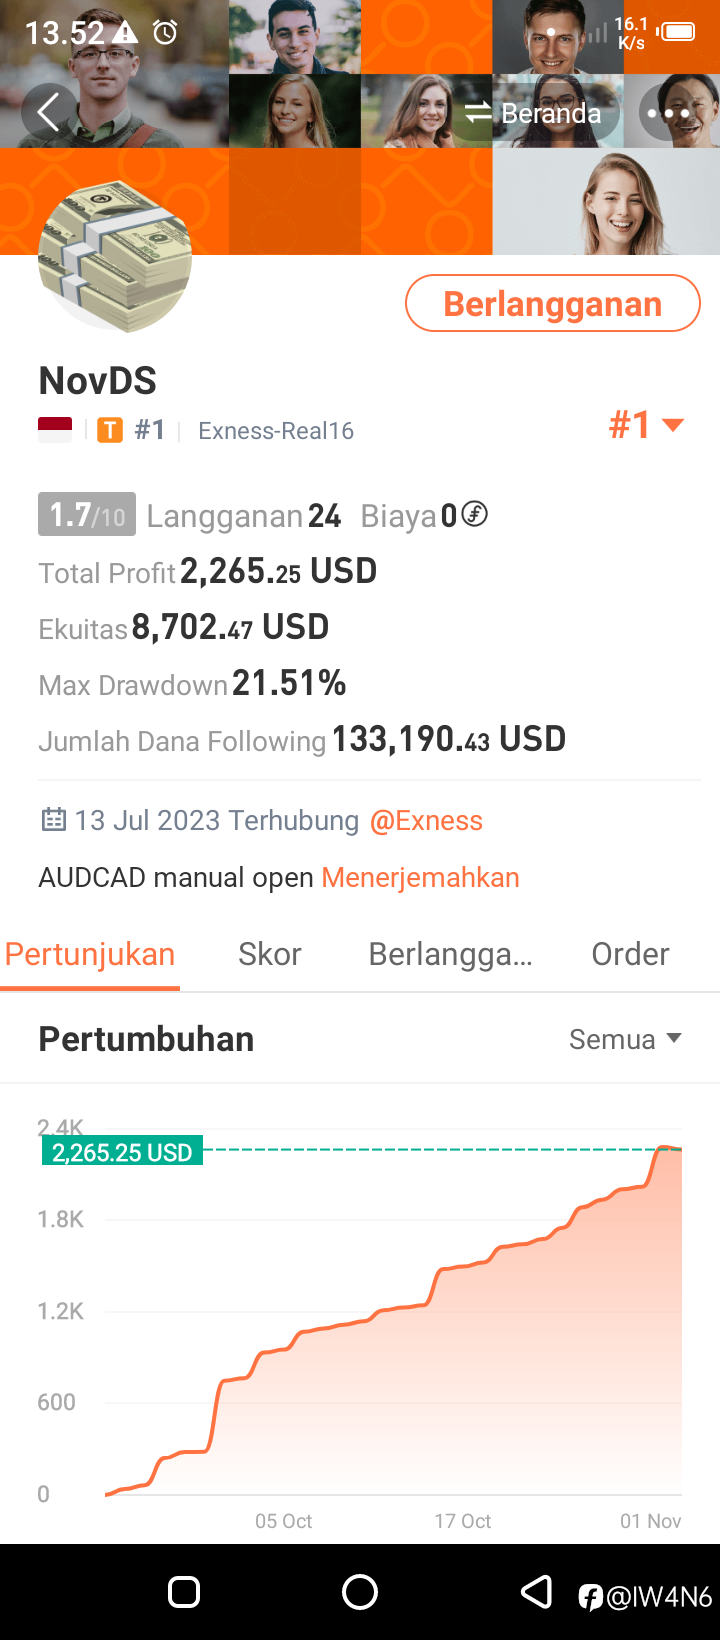720x1640 pixels.
Task: Subscribe using the Berlangganan button
Action: [553, 303]
